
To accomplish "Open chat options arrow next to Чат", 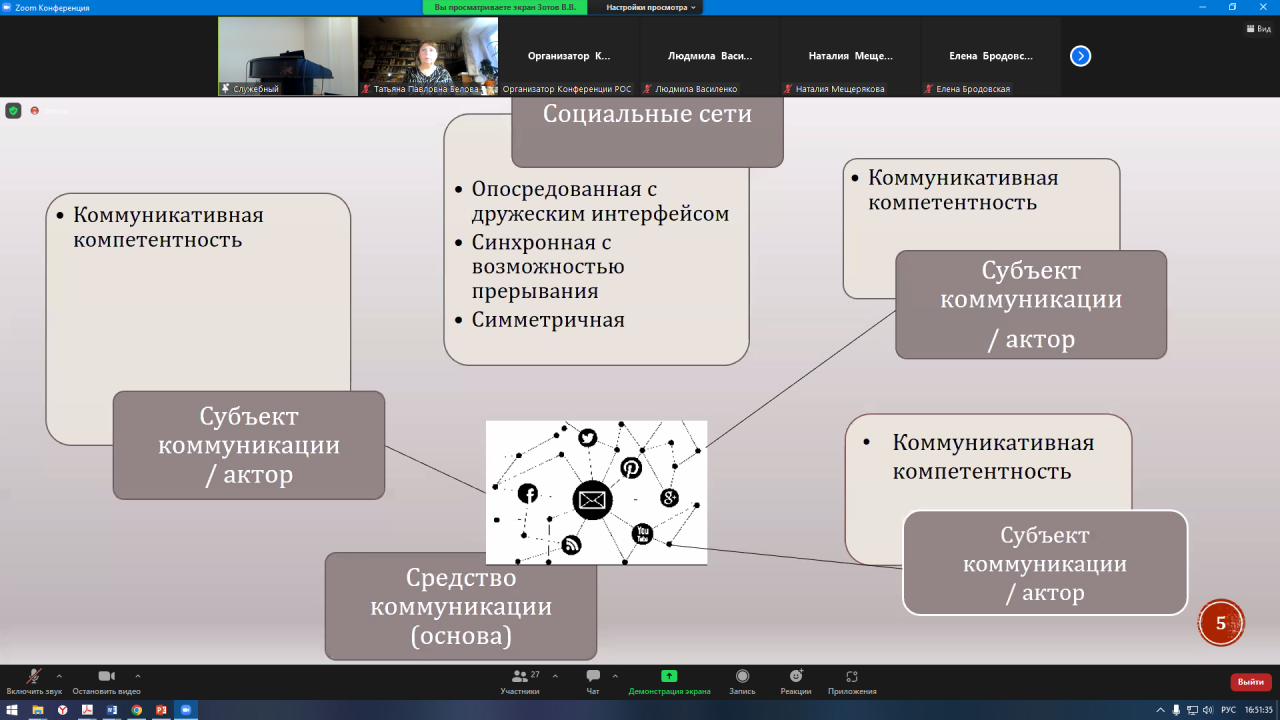I will click(x=615, y=676).
